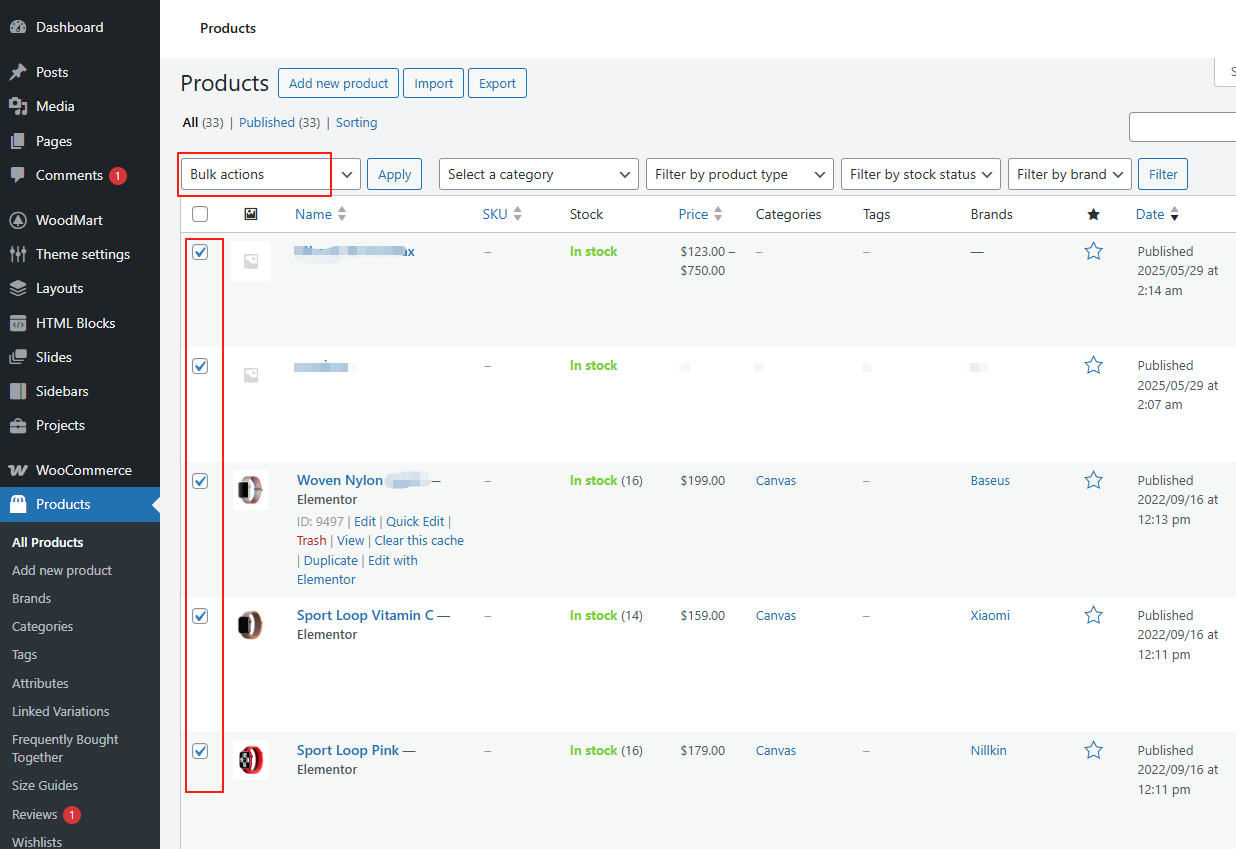Toggle the select-all checkbox in table header
This screenshot has height=849, width=1236.
(x=200, y=214)
